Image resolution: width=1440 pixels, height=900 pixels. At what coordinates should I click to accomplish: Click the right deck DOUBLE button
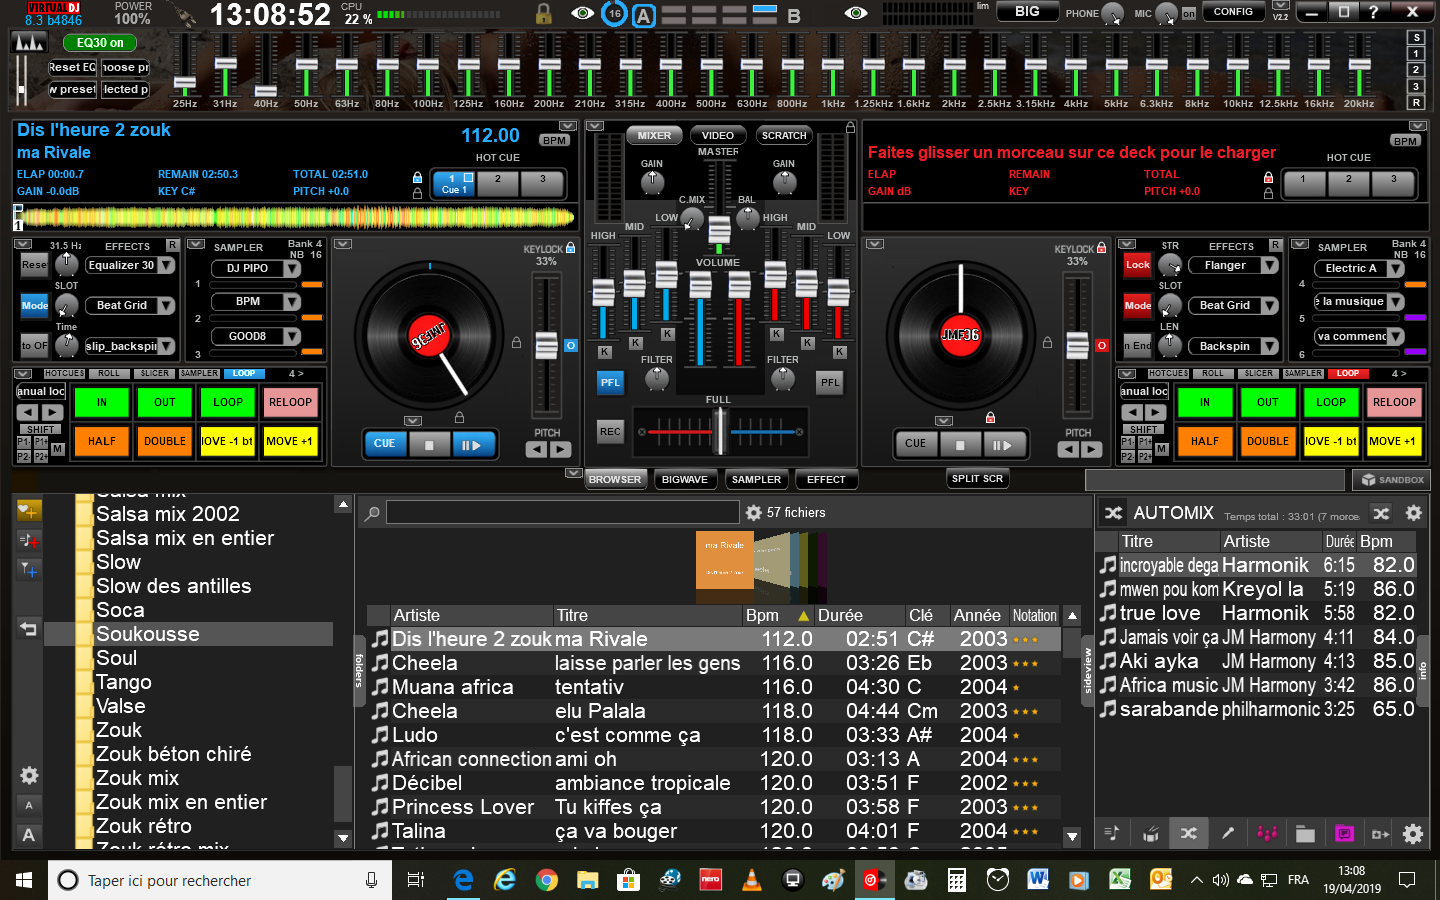click(x=1267, y=441)
